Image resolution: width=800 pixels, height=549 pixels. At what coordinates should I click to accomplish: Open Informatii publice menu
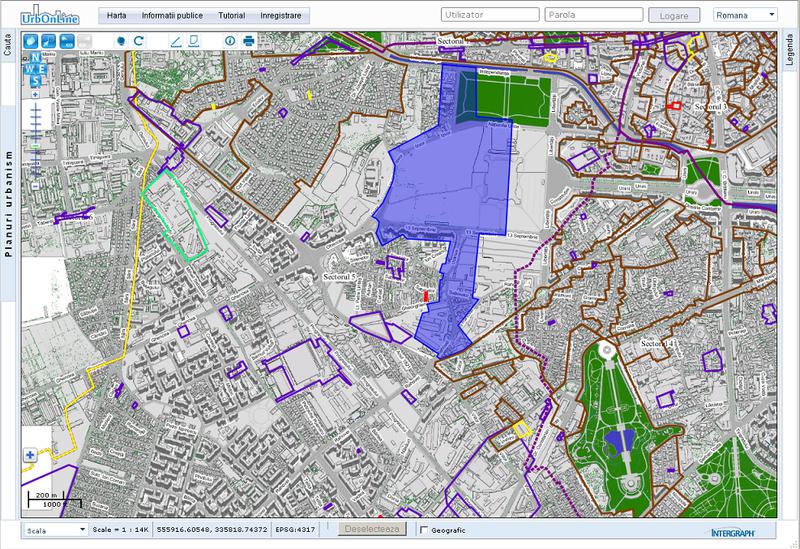tap(174, 16)
